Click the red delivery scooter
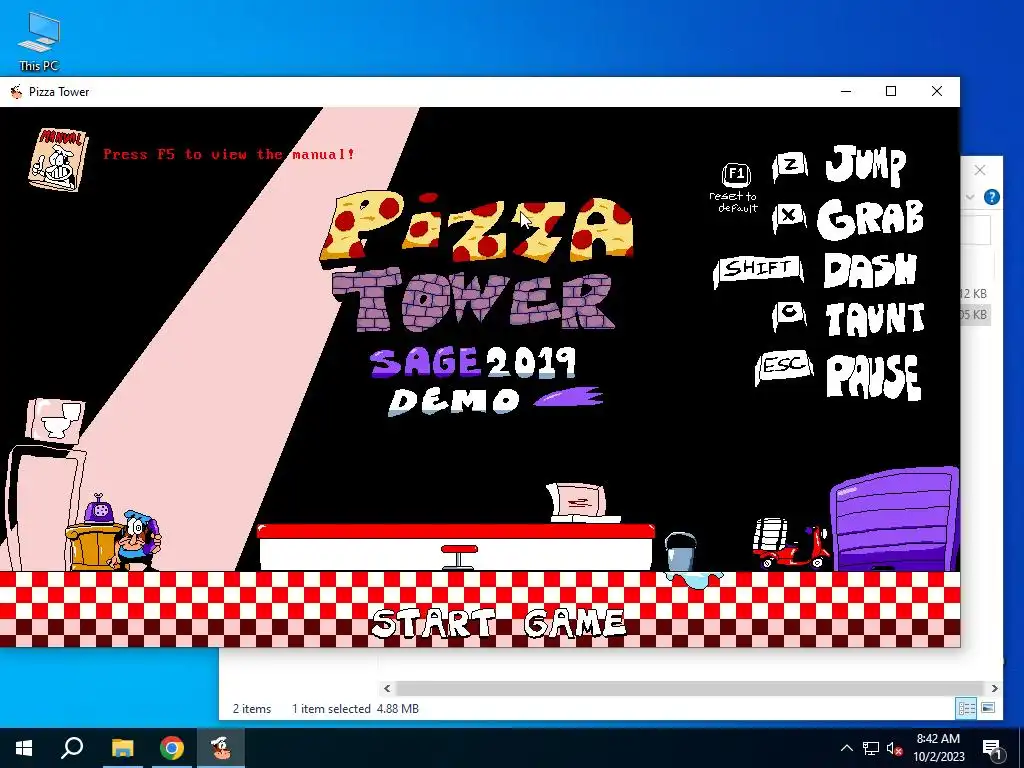The height and width of the screenshot is (768, 1024). pyautogui.click(x=792, y=543)
